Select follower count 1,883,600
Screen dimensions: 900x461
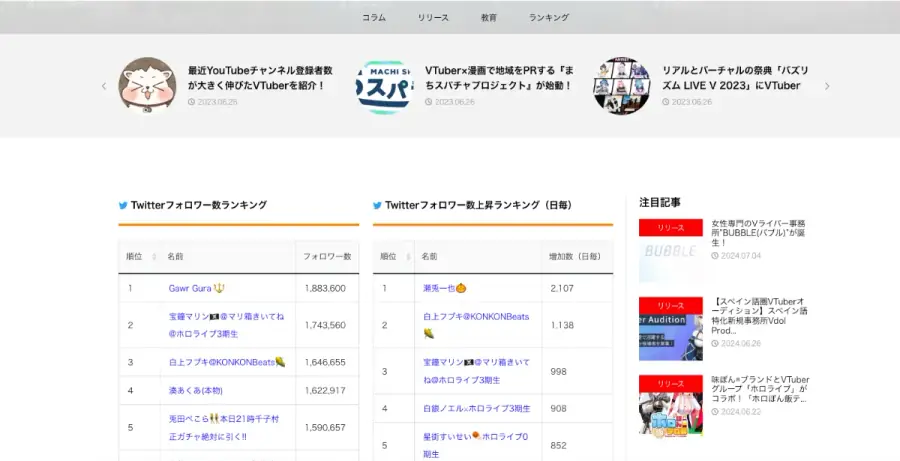pos(325,288)
